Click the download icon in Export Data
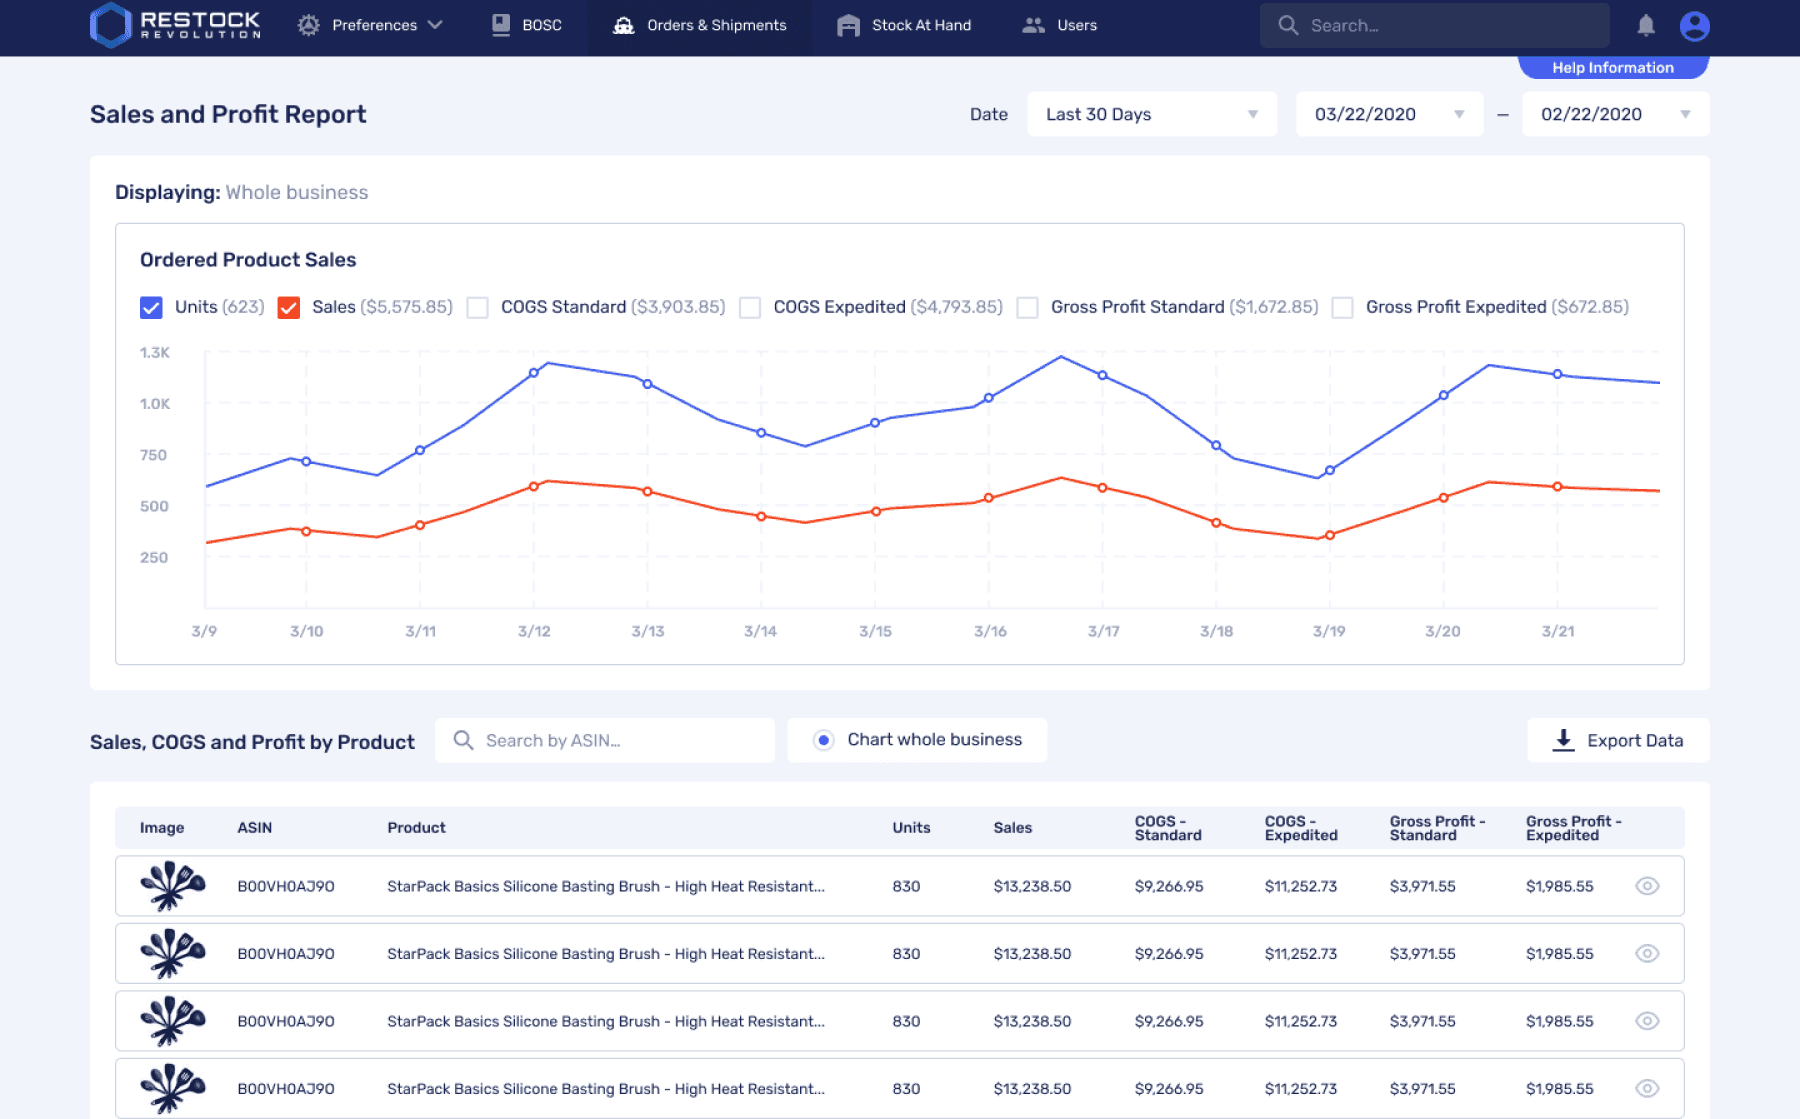The height and width of the screenshot is (1119, 1800). coord(1563,740)
